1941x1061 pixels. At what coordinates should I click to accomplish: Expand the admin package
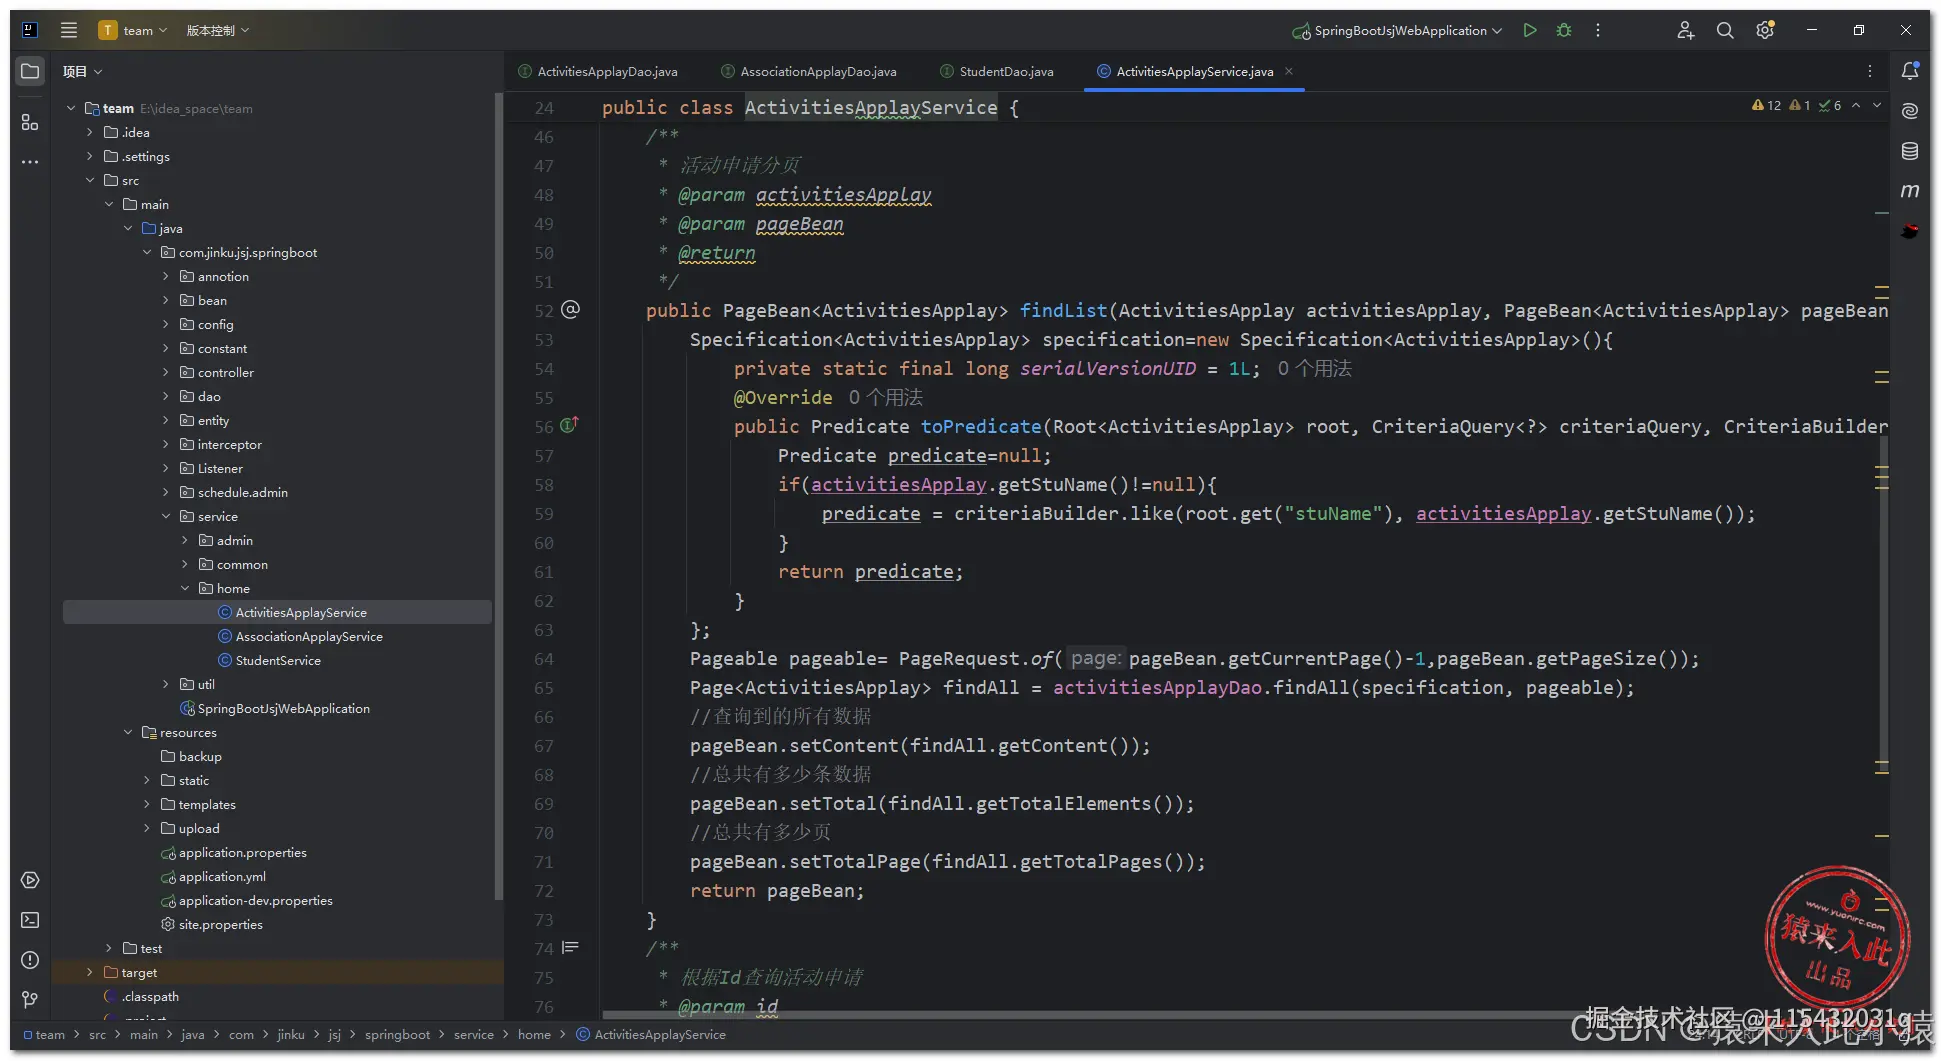pyautogui.click(x=185, y=541)
